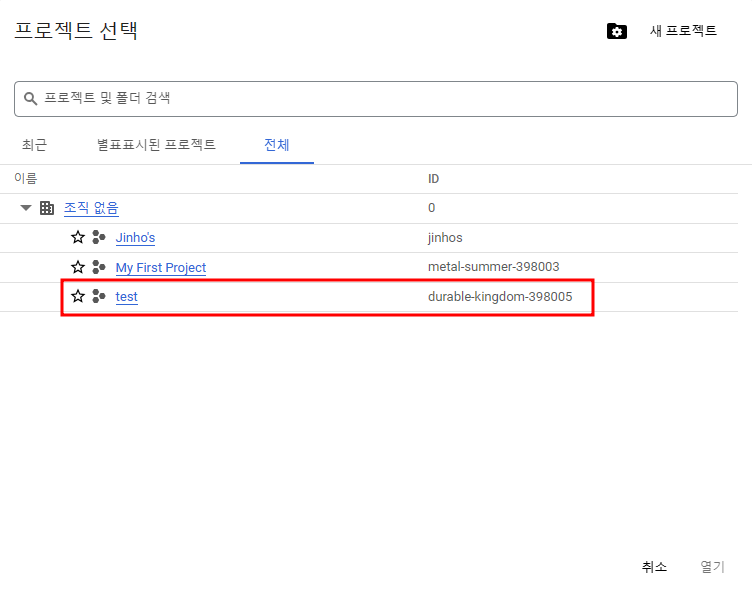Click the organization building icon
The height and width of the screenshot is (598, 752).
47,208
